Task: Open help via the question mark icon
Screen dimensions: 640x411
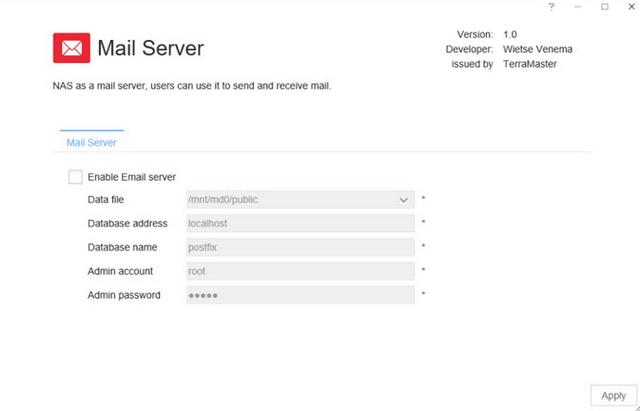Action: coord(551,7)
